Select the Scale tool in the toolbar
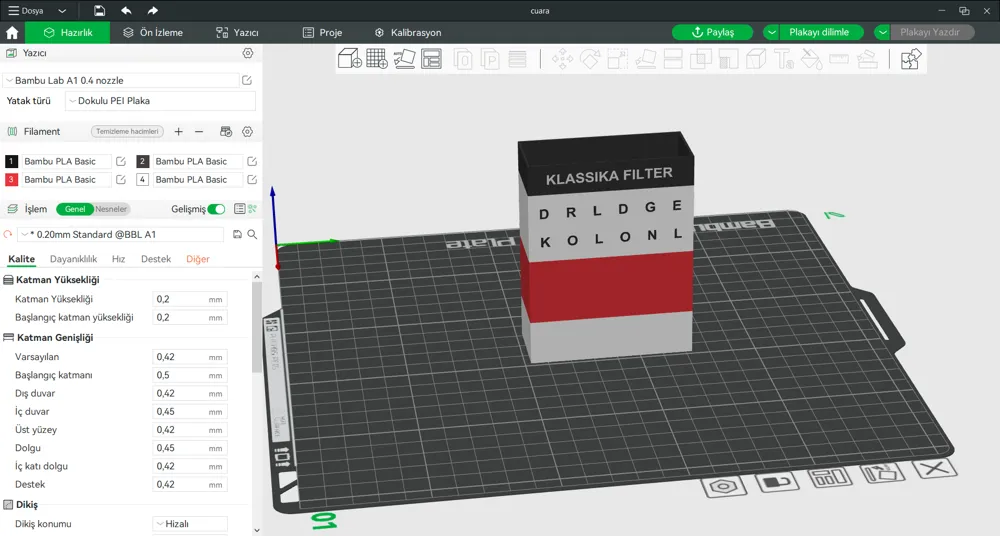Image resolution: width=1000 pixels, height=536 pixels. [617, 59]
